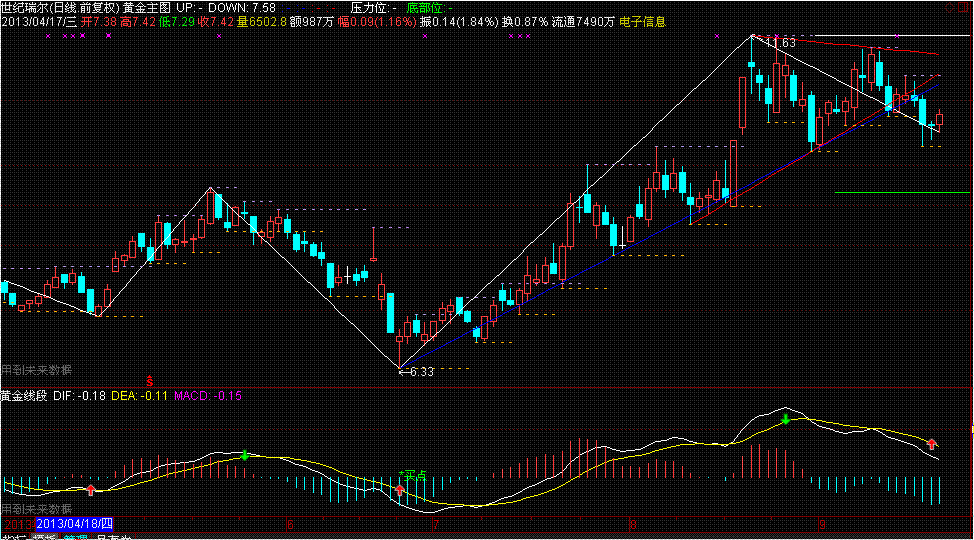
Task: Click the 压力位 resistance label
Action: (368, 7)
